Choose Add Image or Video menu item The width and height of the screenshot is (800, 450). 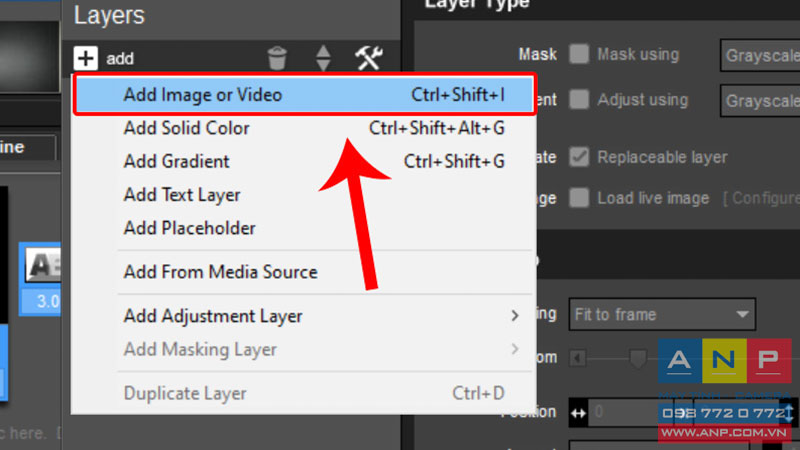pyautogui.click(x=305, y=95)
